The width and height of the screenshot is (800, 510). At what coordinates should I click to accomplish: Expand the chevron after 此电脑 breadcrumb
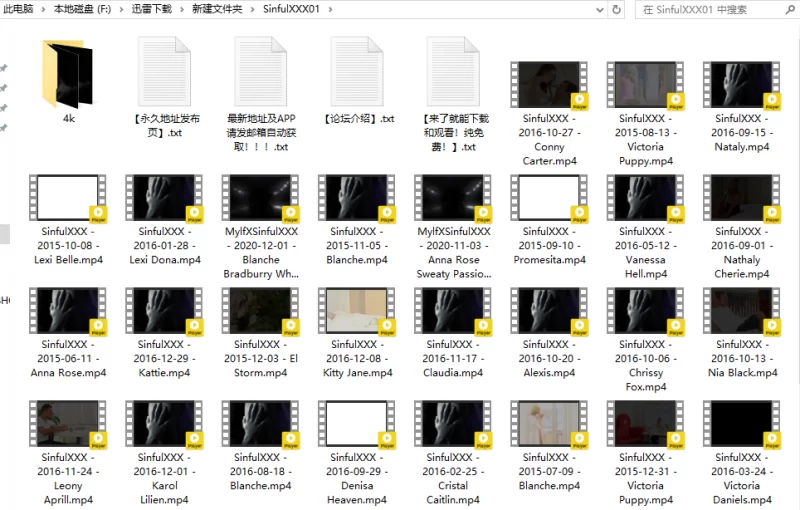pos(43,9)
